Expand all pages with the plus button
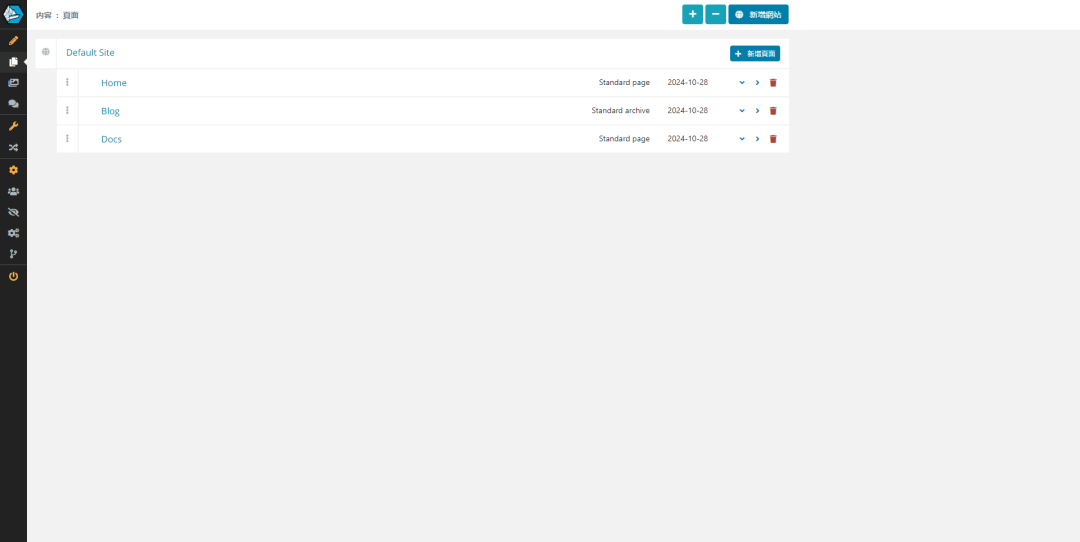Screen dimensions: 1080x542 (692, 14)
